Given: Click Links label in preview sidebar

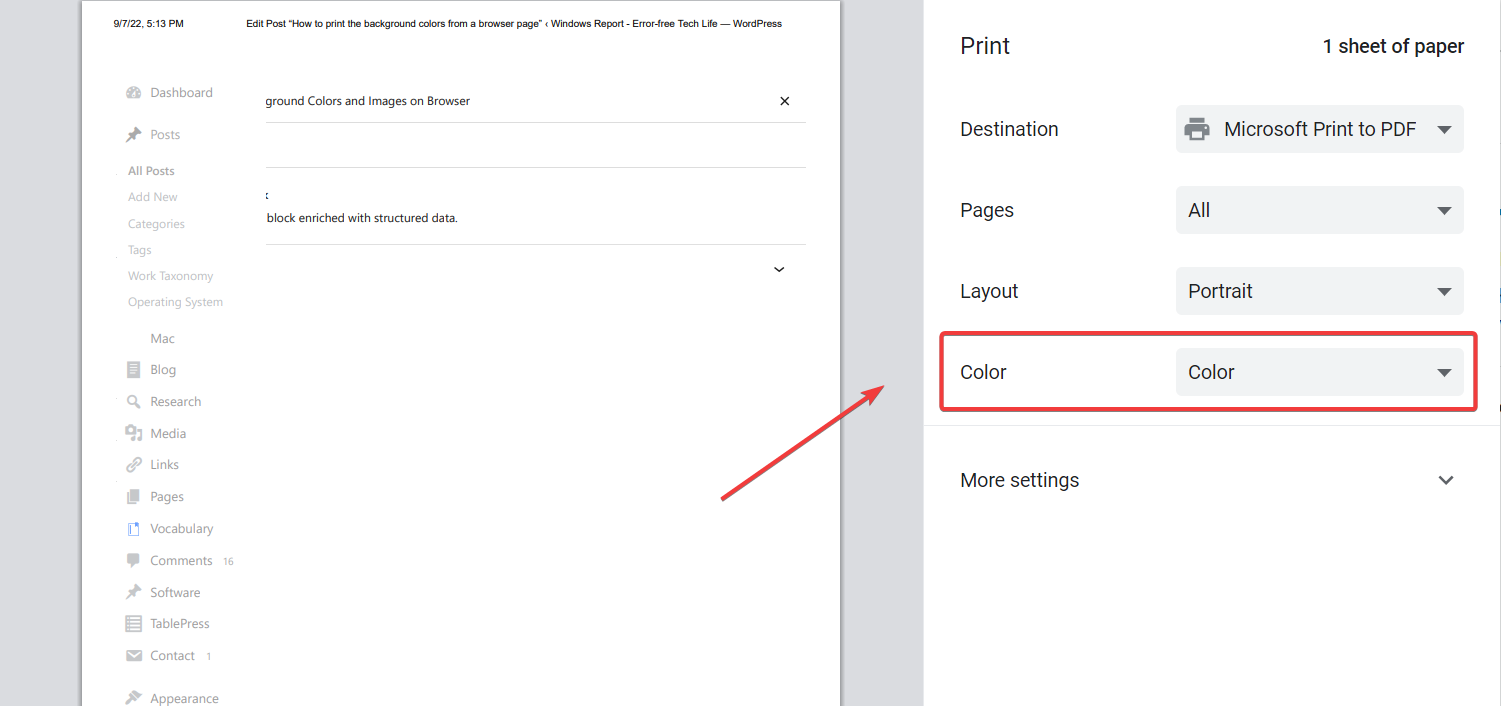Looking at the screenshot, I should click(165, 465).
